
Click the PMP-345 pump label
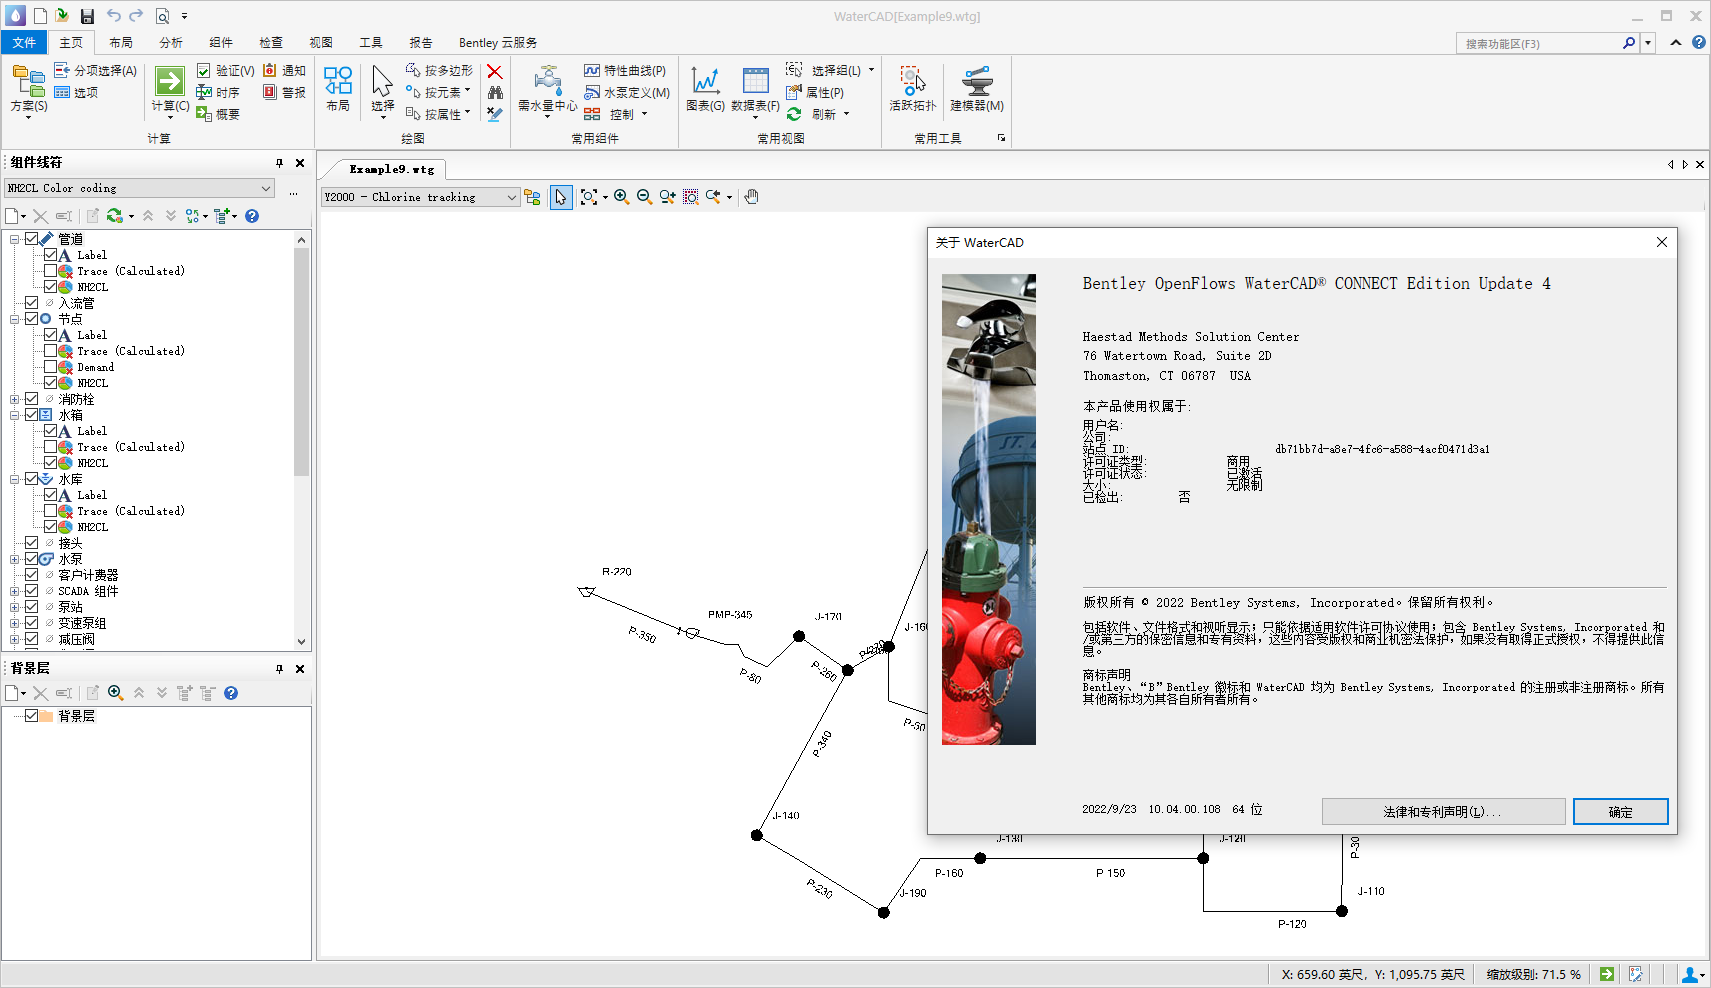pyautogui.click(x=730, y=615)
